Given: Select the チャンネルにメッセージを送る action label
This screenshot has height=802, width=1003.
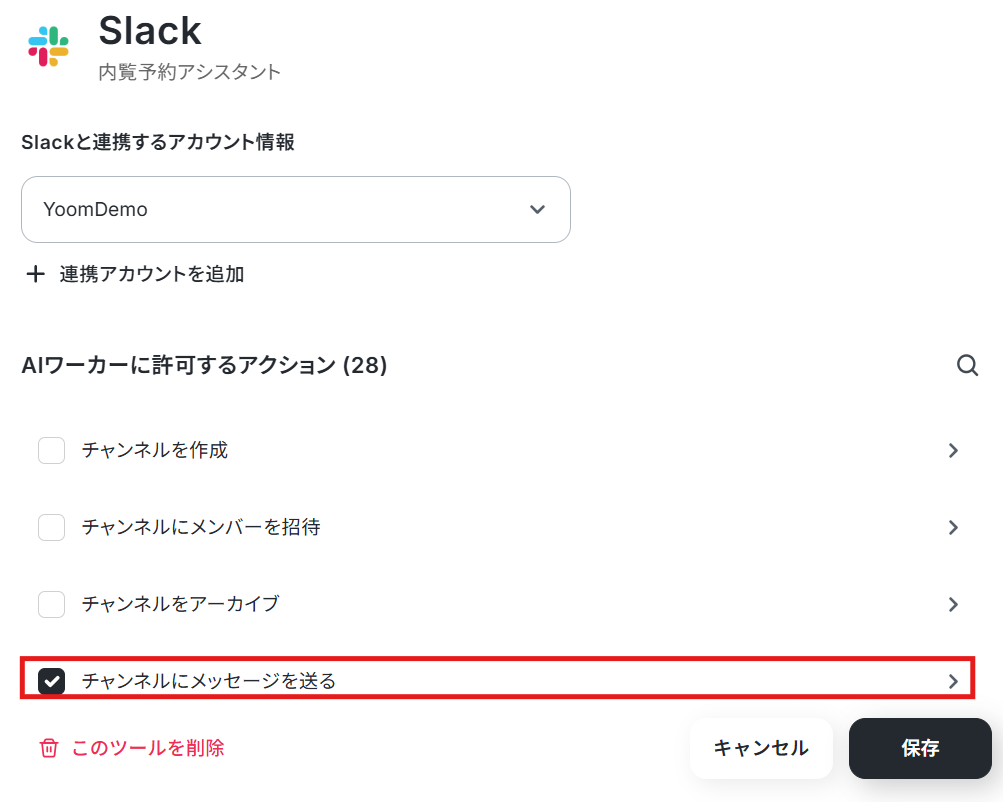Looking at the screenshot, I should (209, 681).
